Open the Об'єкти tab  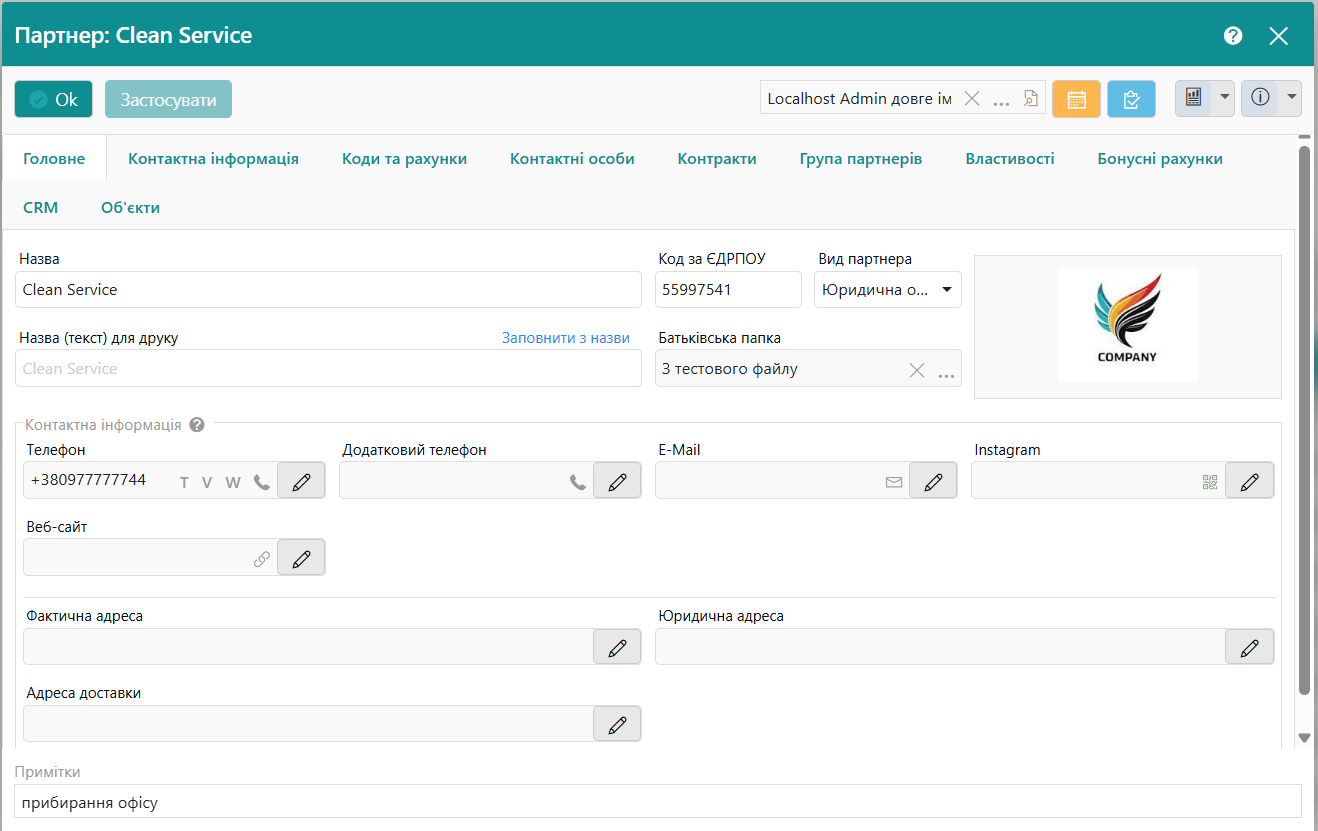[131, 208]
